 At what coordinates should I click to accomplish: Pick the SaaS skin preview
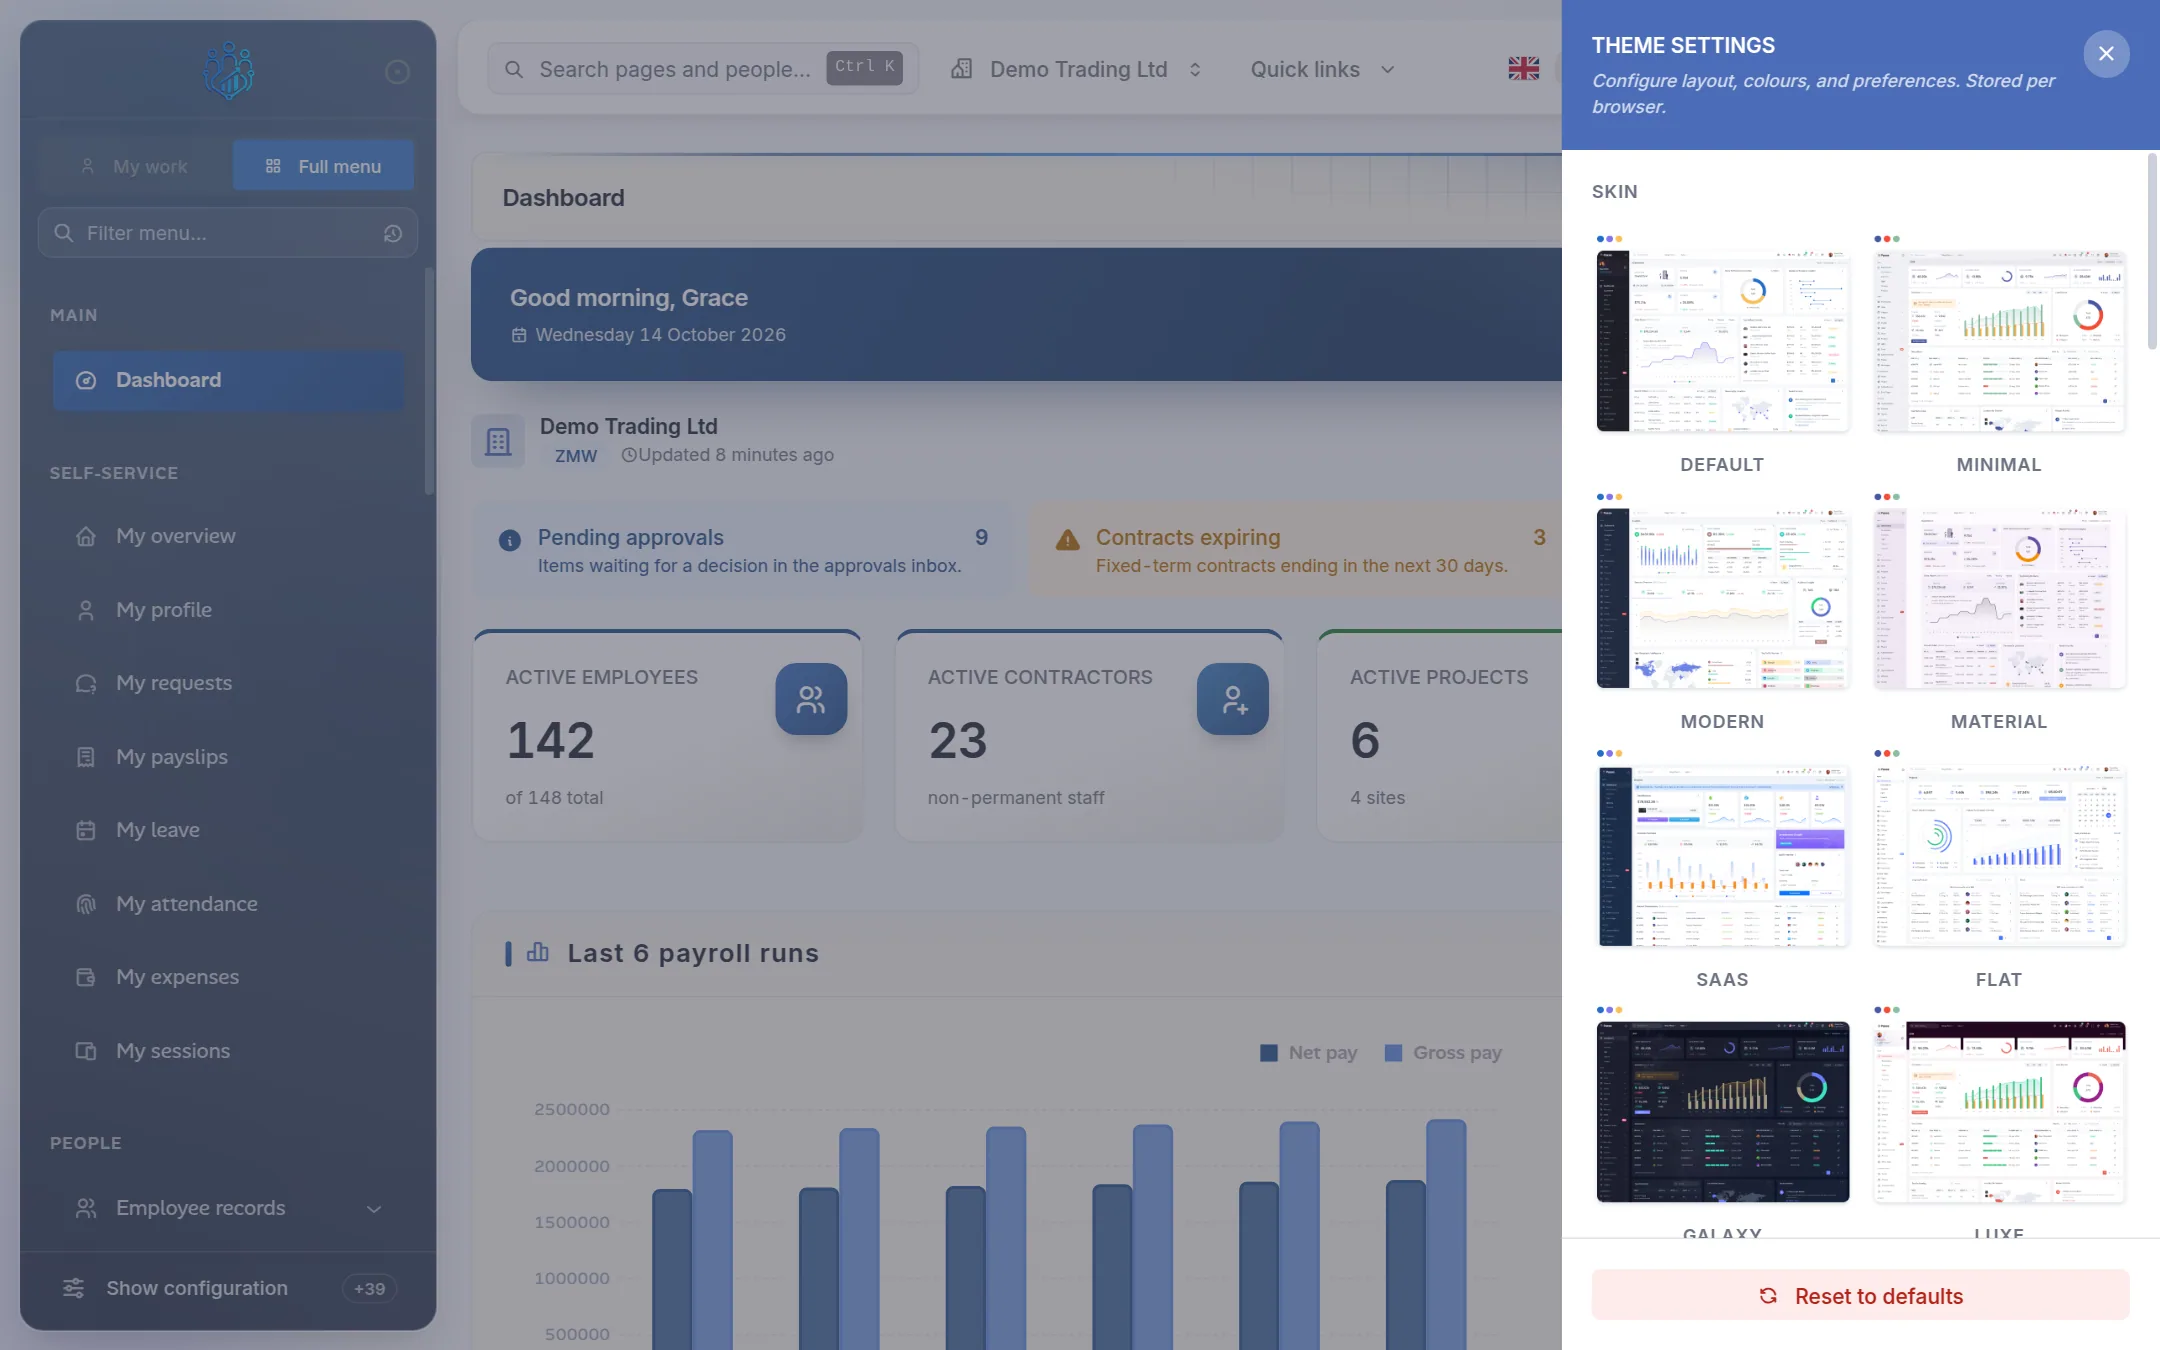[x=1722, y=856]
